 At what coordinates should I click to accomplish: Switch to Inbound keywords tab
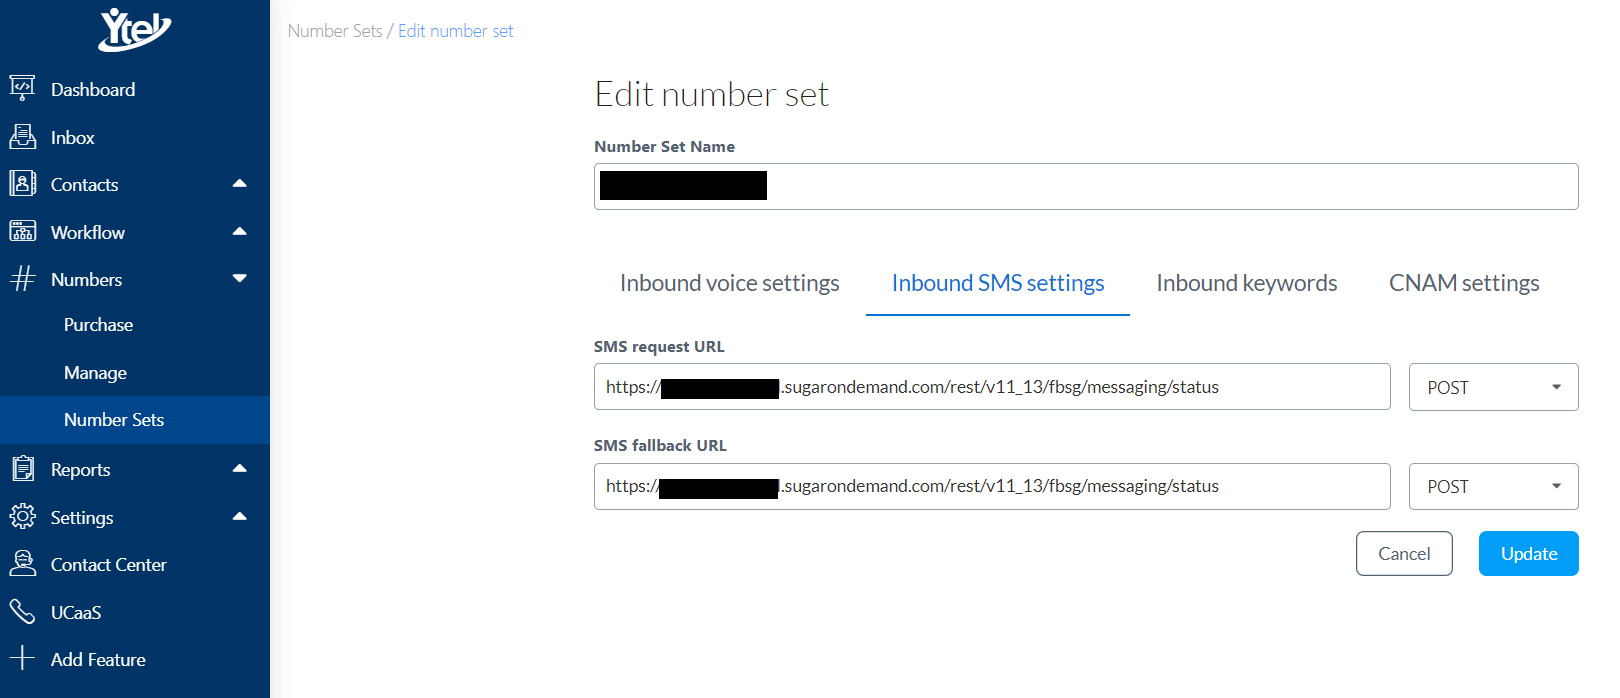coord(1246,283)
